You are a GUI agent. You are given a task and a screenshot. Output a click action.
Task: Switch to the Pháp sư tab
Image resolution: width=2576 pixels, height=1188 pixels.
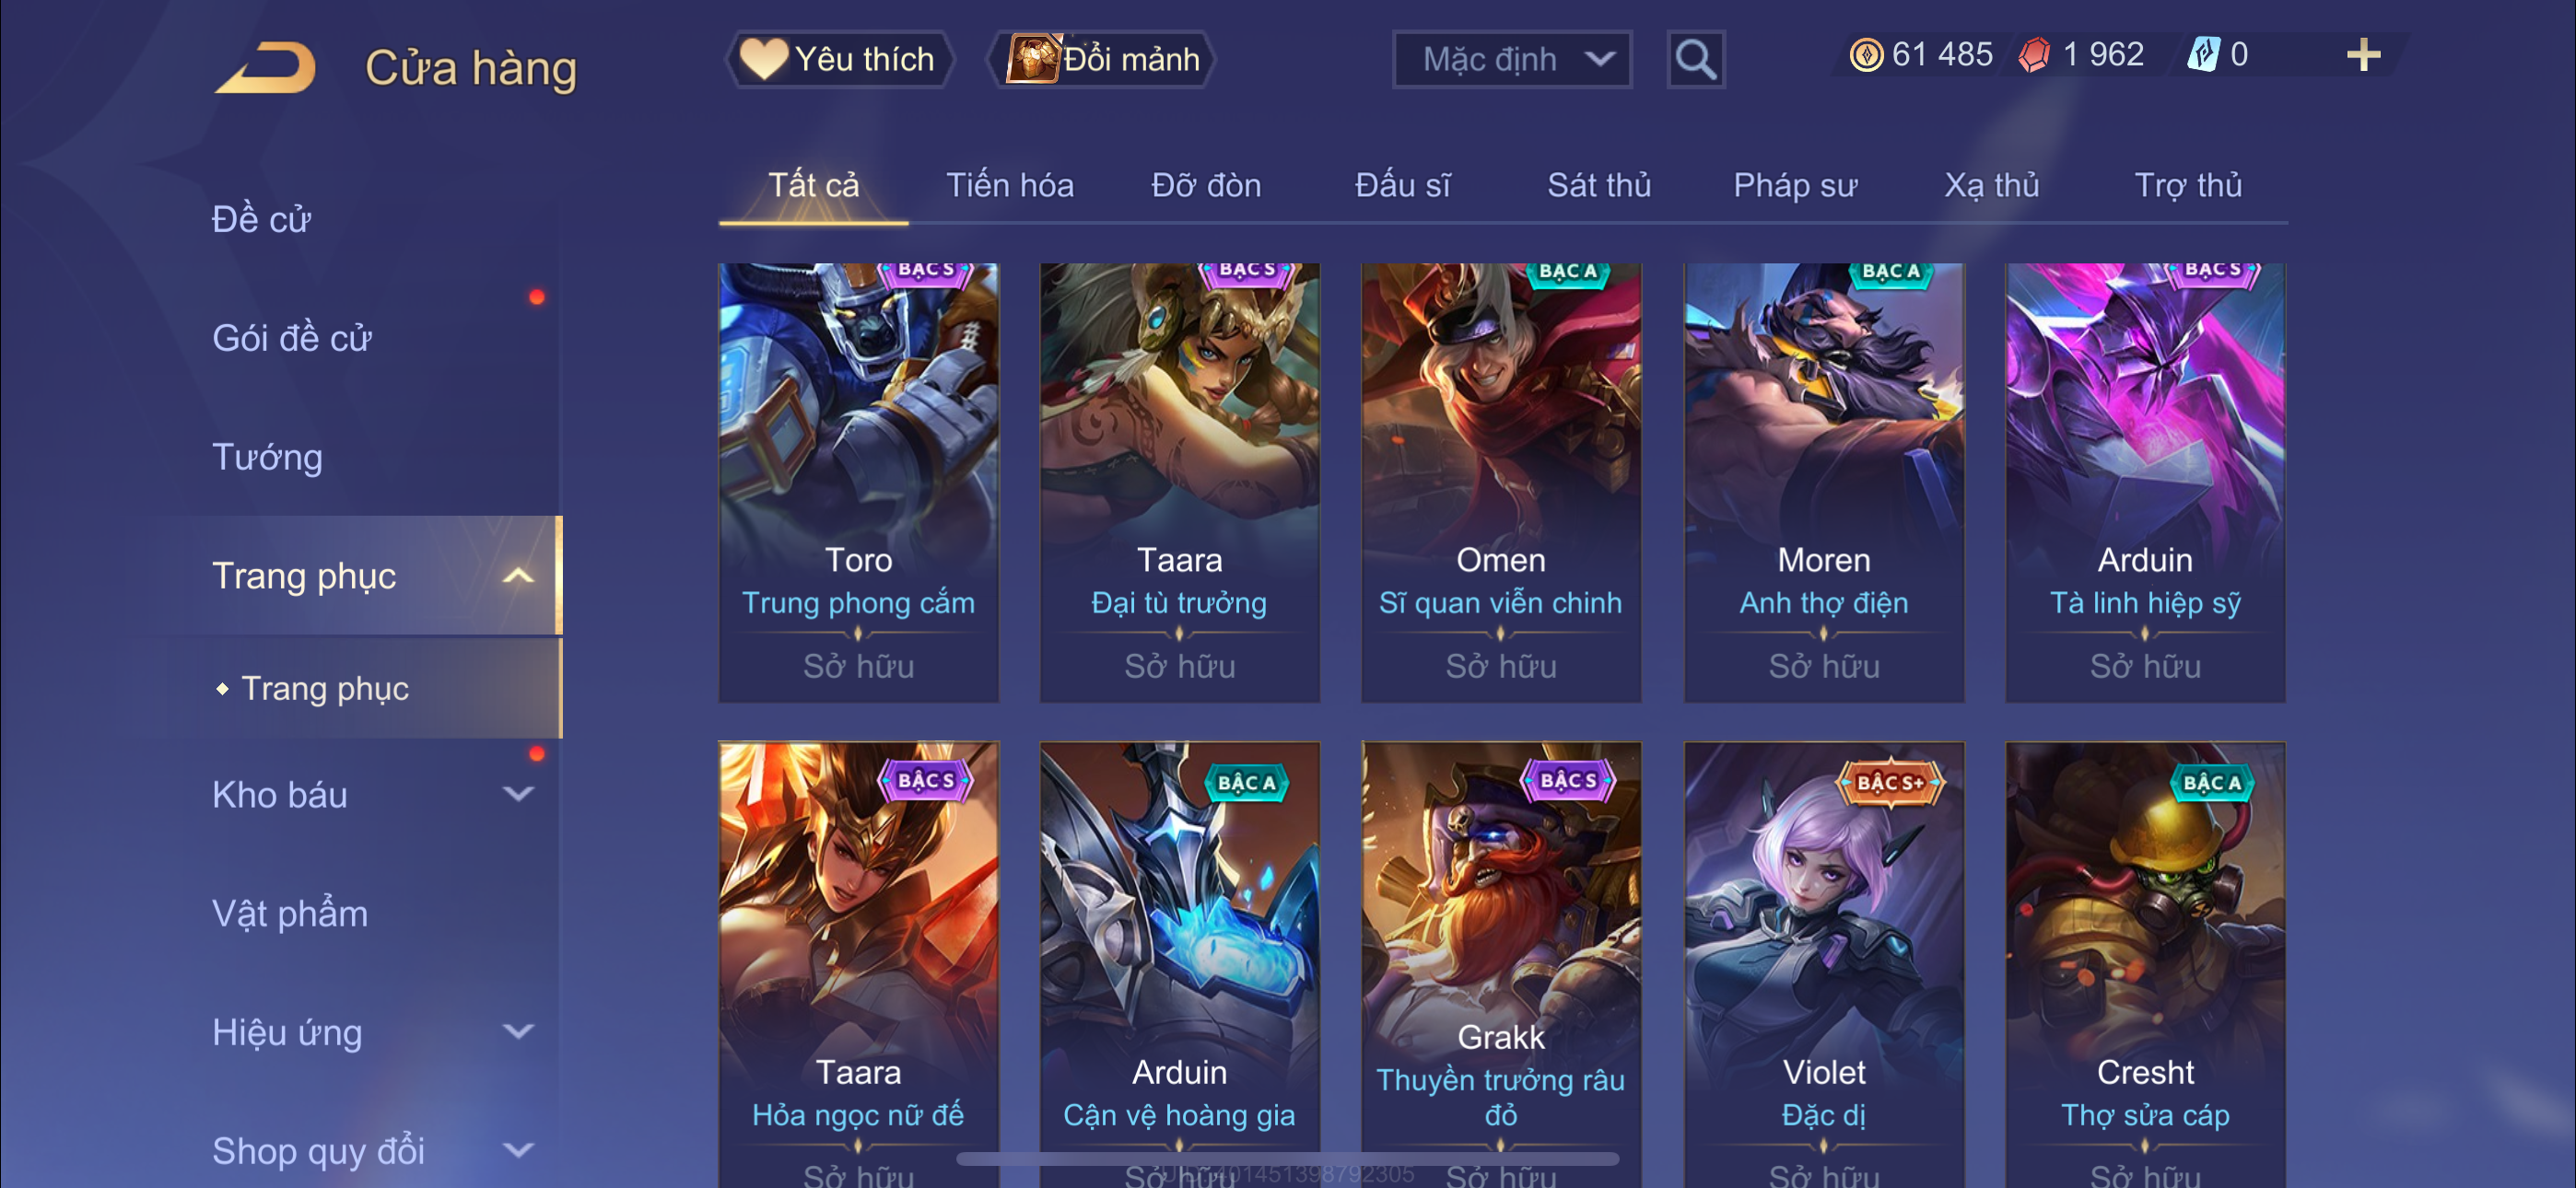tap(1794, 186)
